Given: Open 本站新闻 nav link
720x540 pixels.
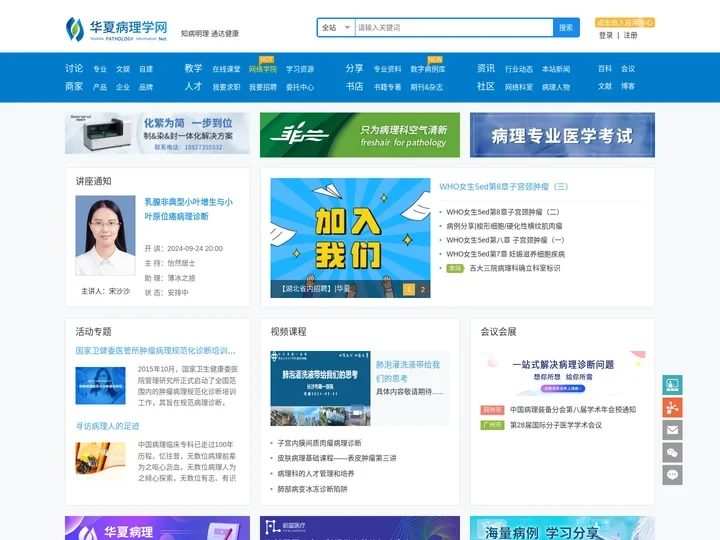Looking at the screenshot, I should coord(556,69).
